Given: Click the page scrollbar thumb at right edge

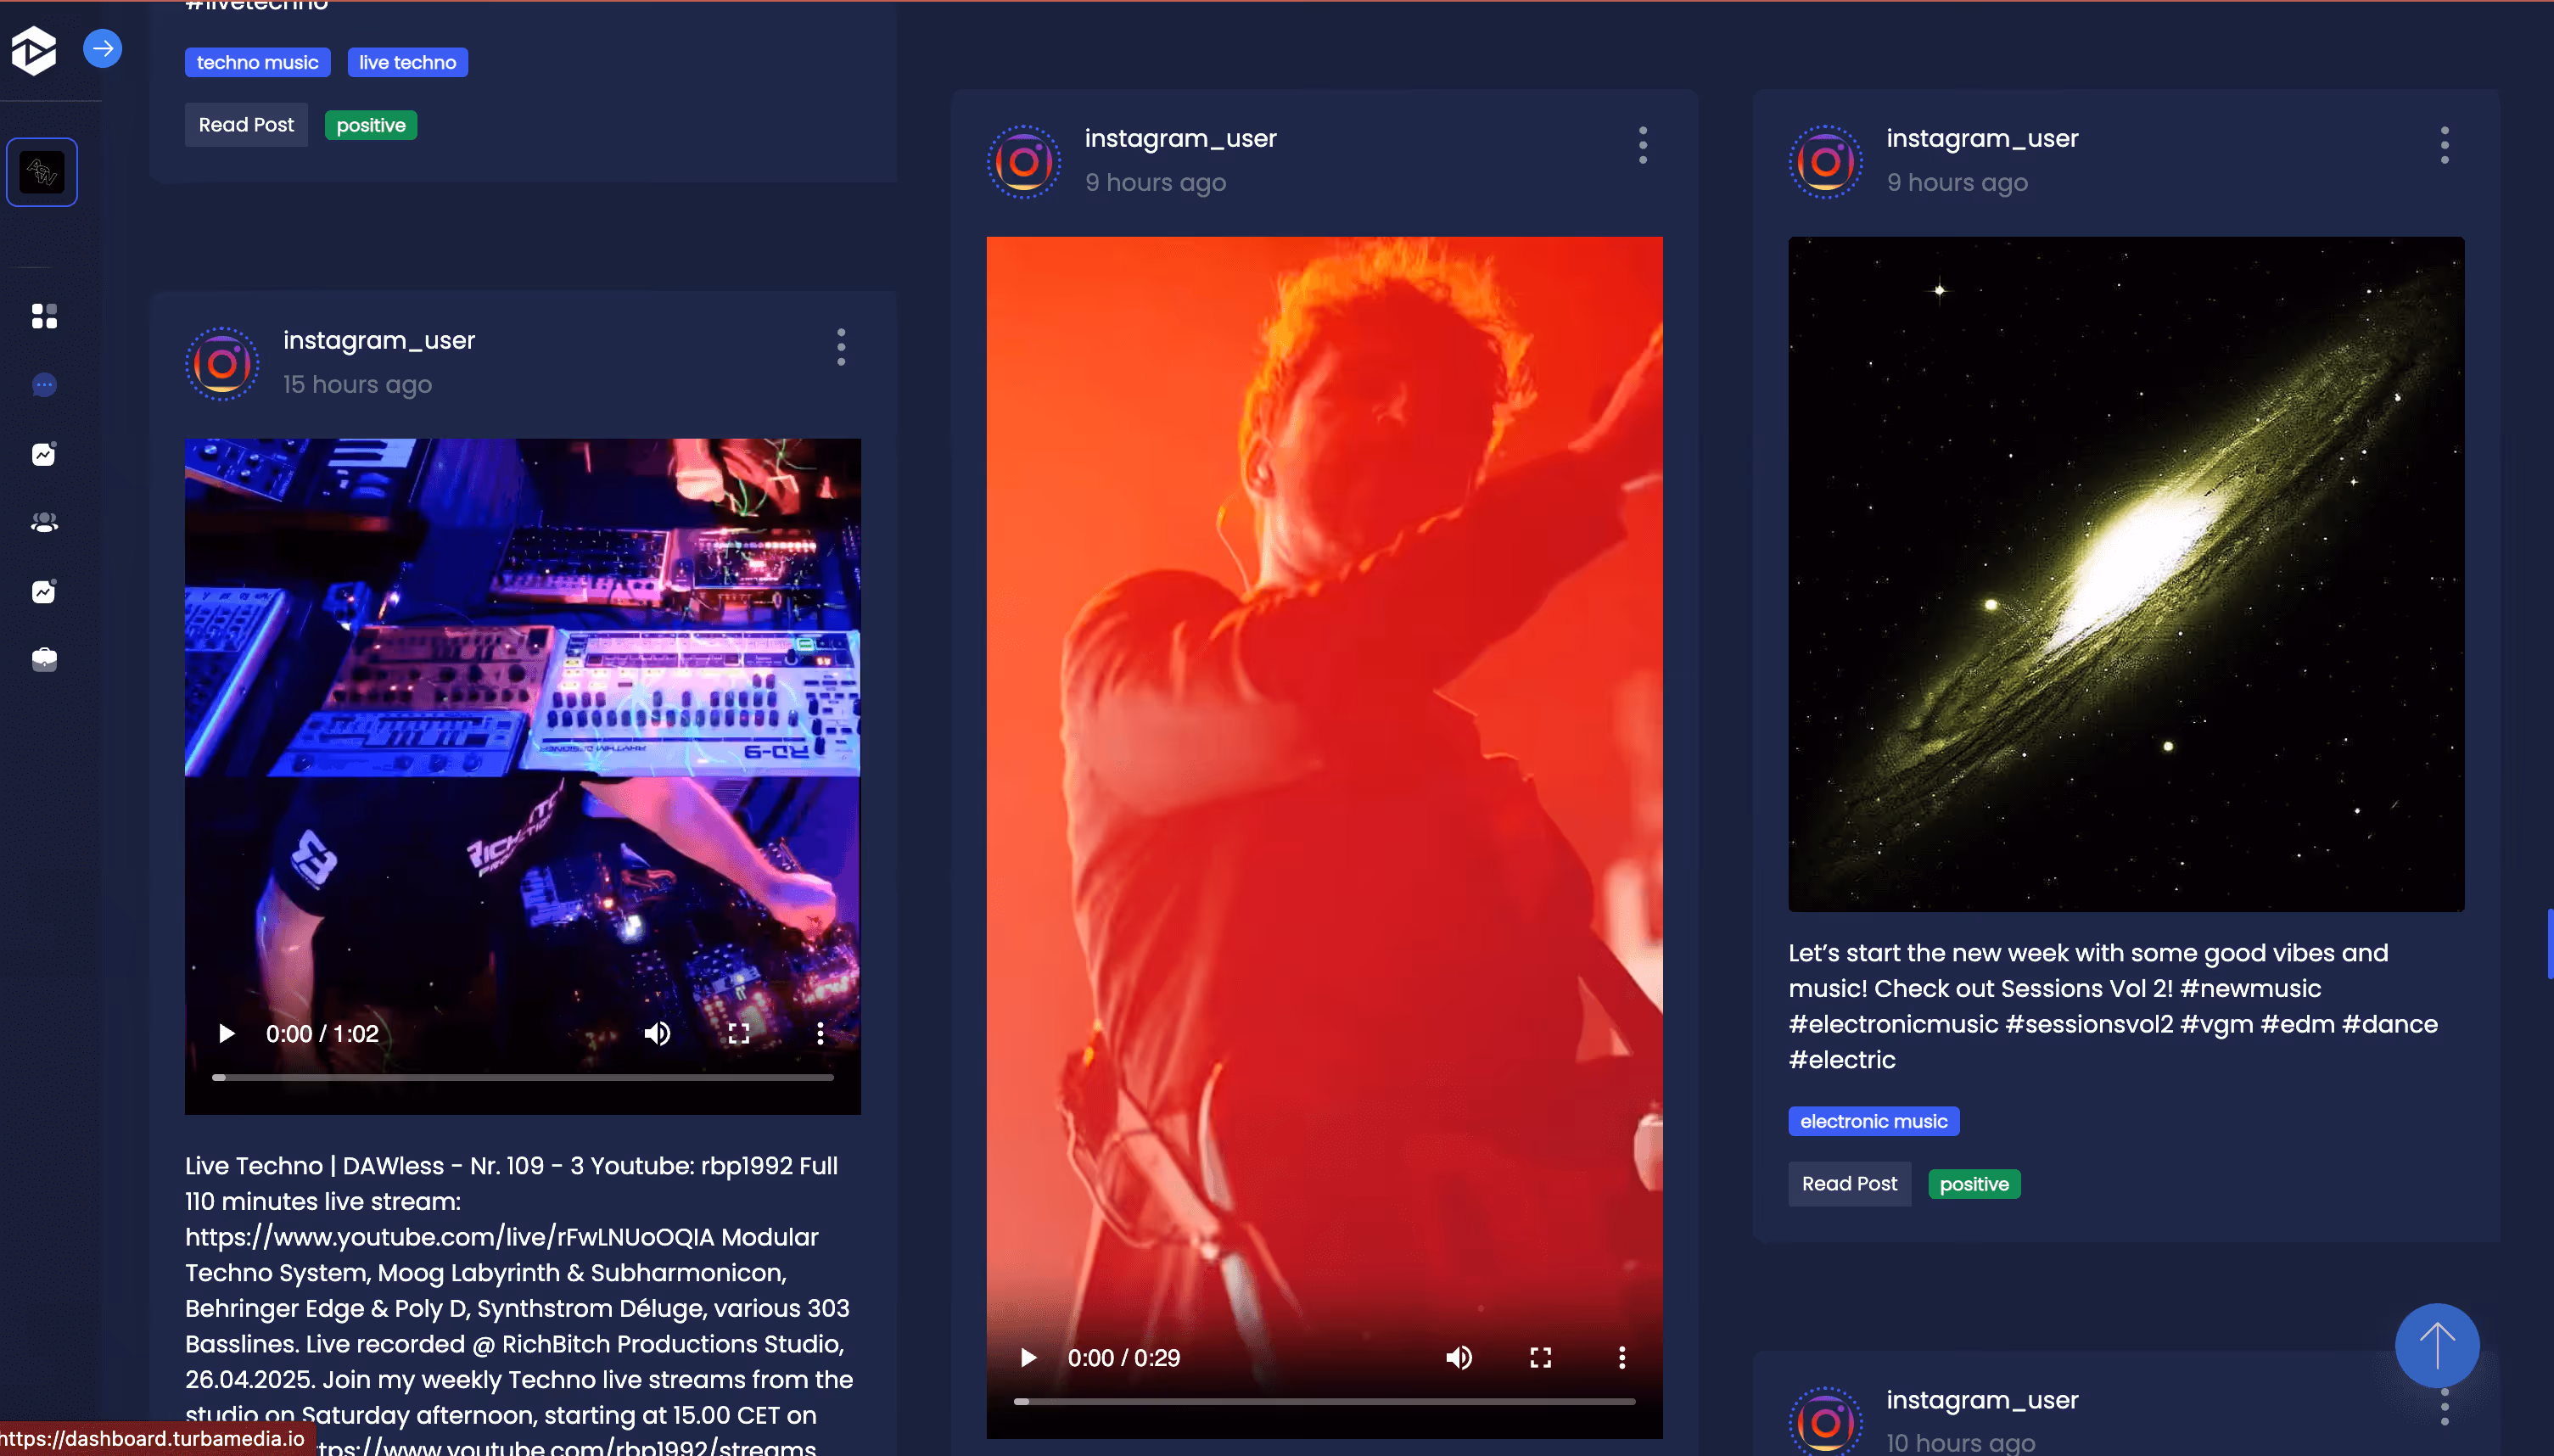Looking at the screenshot, I should [2550, 944].
